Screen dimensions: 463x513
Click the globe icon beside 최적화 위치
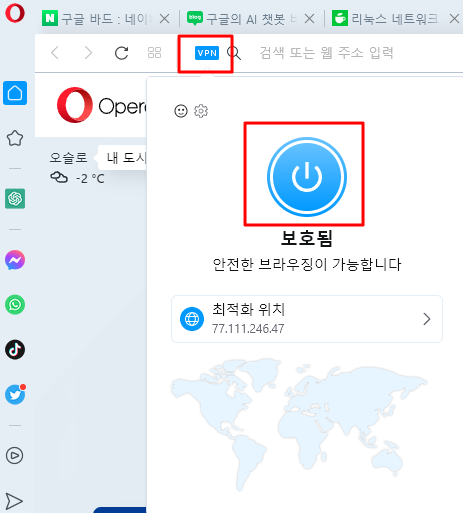(x=192, y=319)
